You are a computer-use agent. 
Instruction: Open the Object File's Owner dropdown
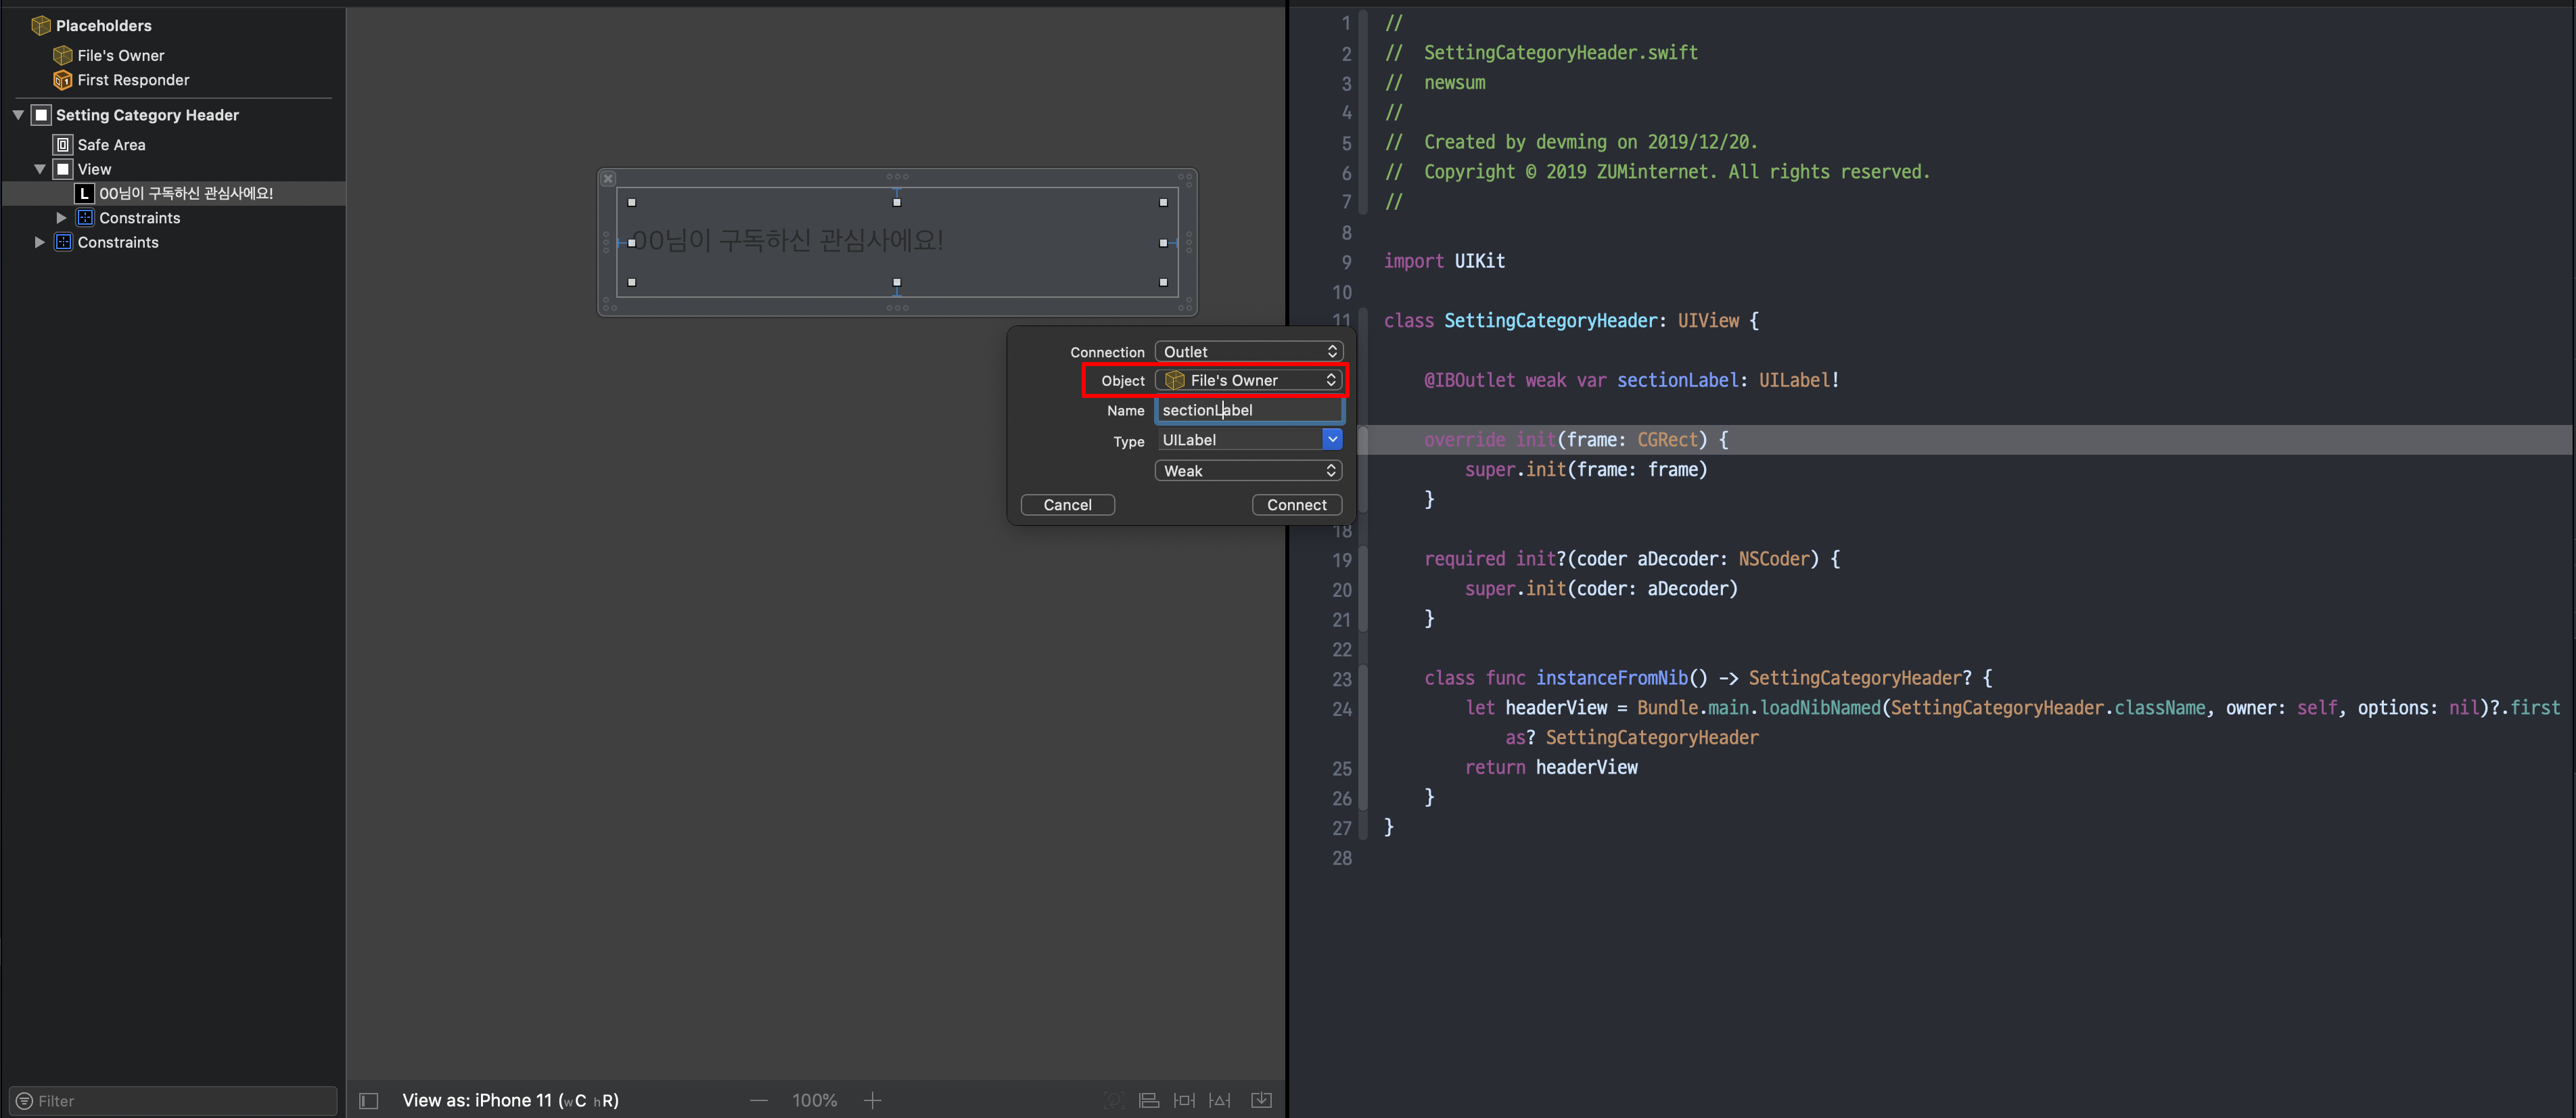1250,380
